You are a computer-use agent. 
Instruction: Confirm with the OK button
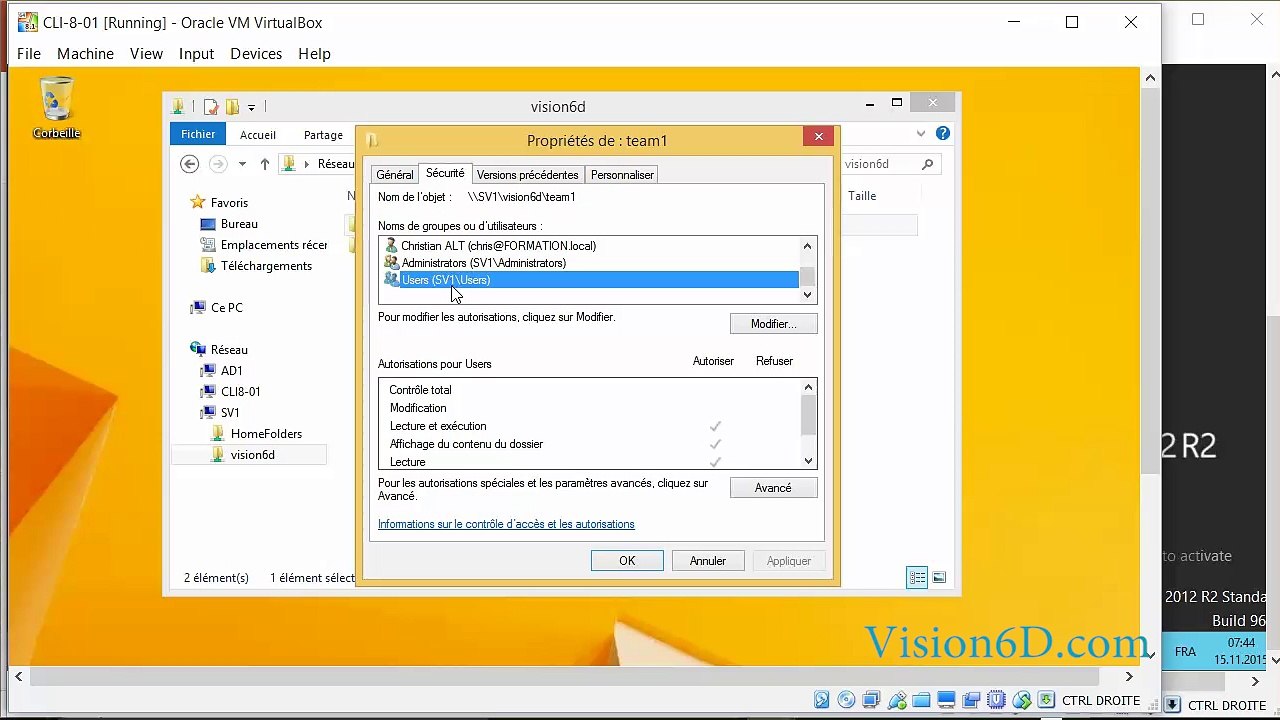(x=627, y=561)
